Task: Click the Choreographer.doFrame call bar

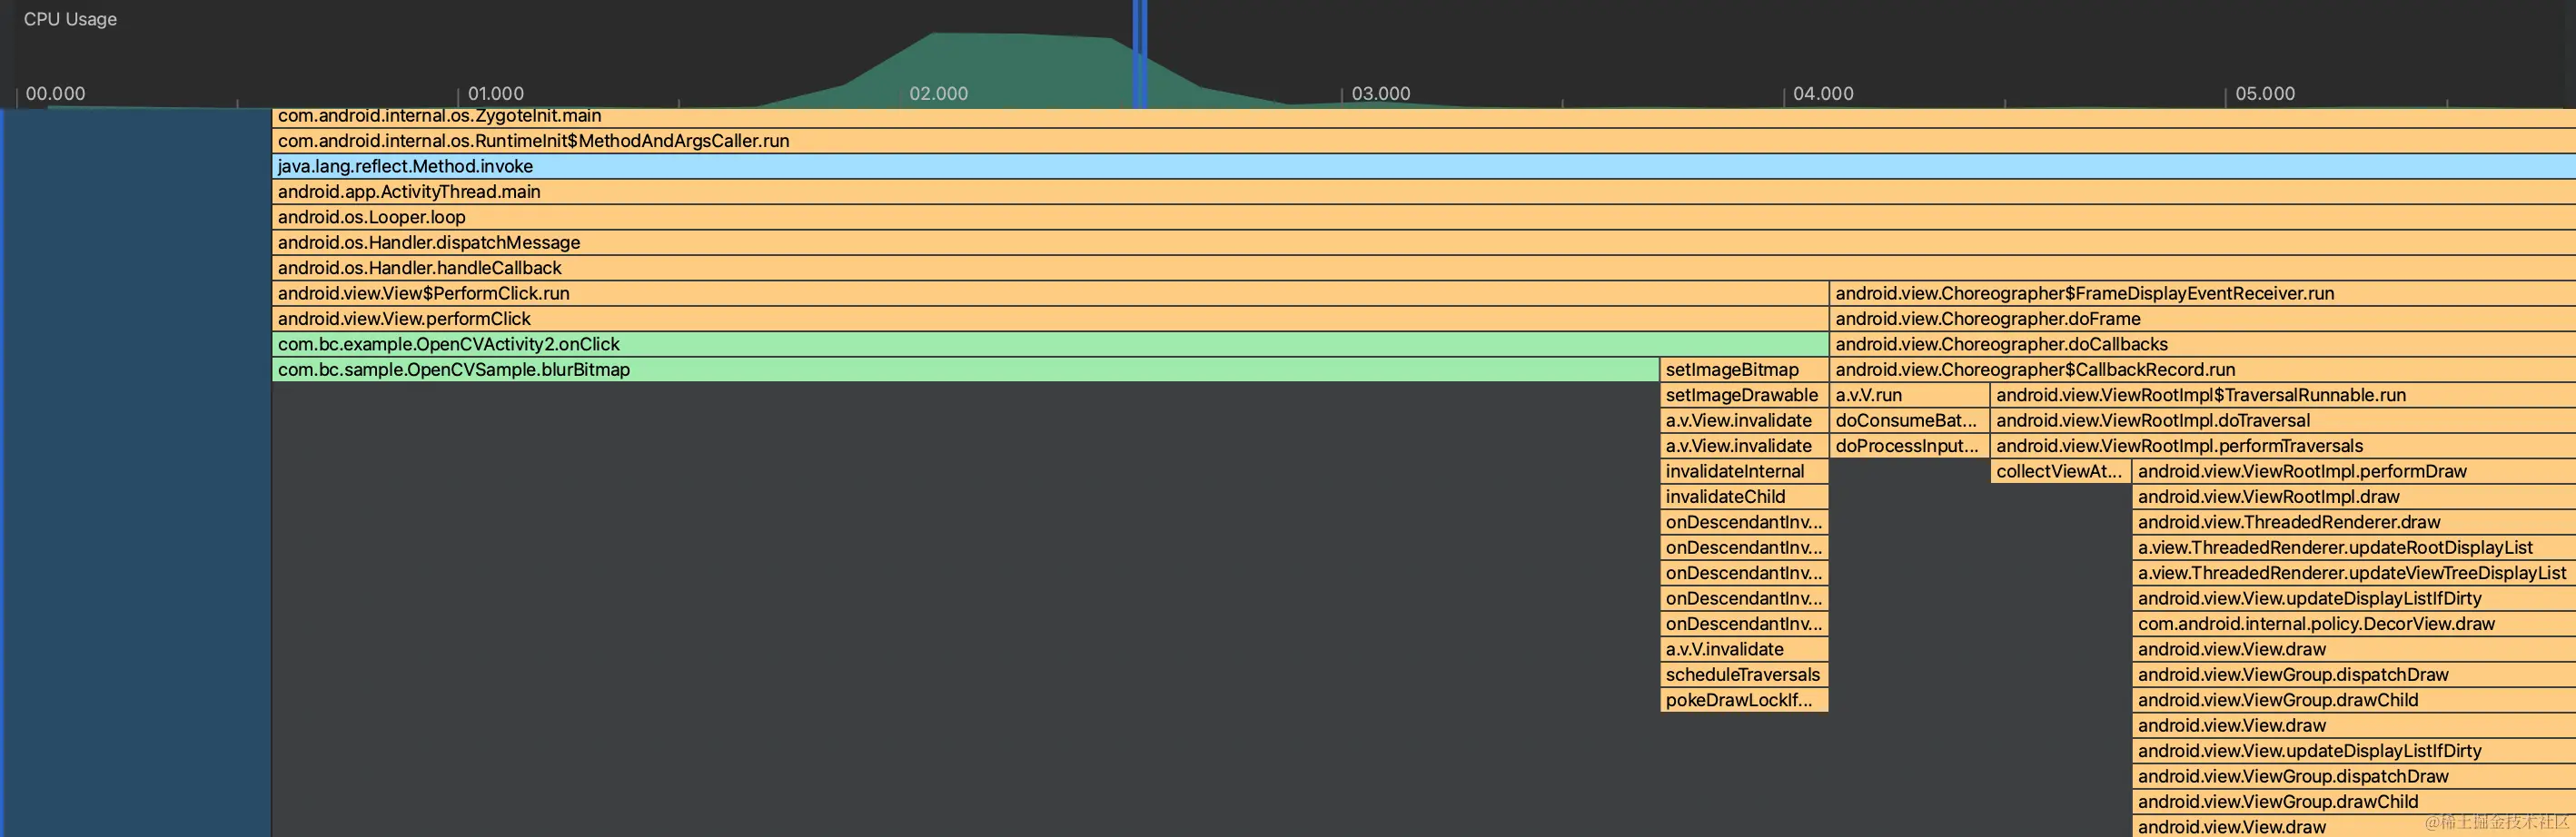Action: click(x=2203, y=319)
